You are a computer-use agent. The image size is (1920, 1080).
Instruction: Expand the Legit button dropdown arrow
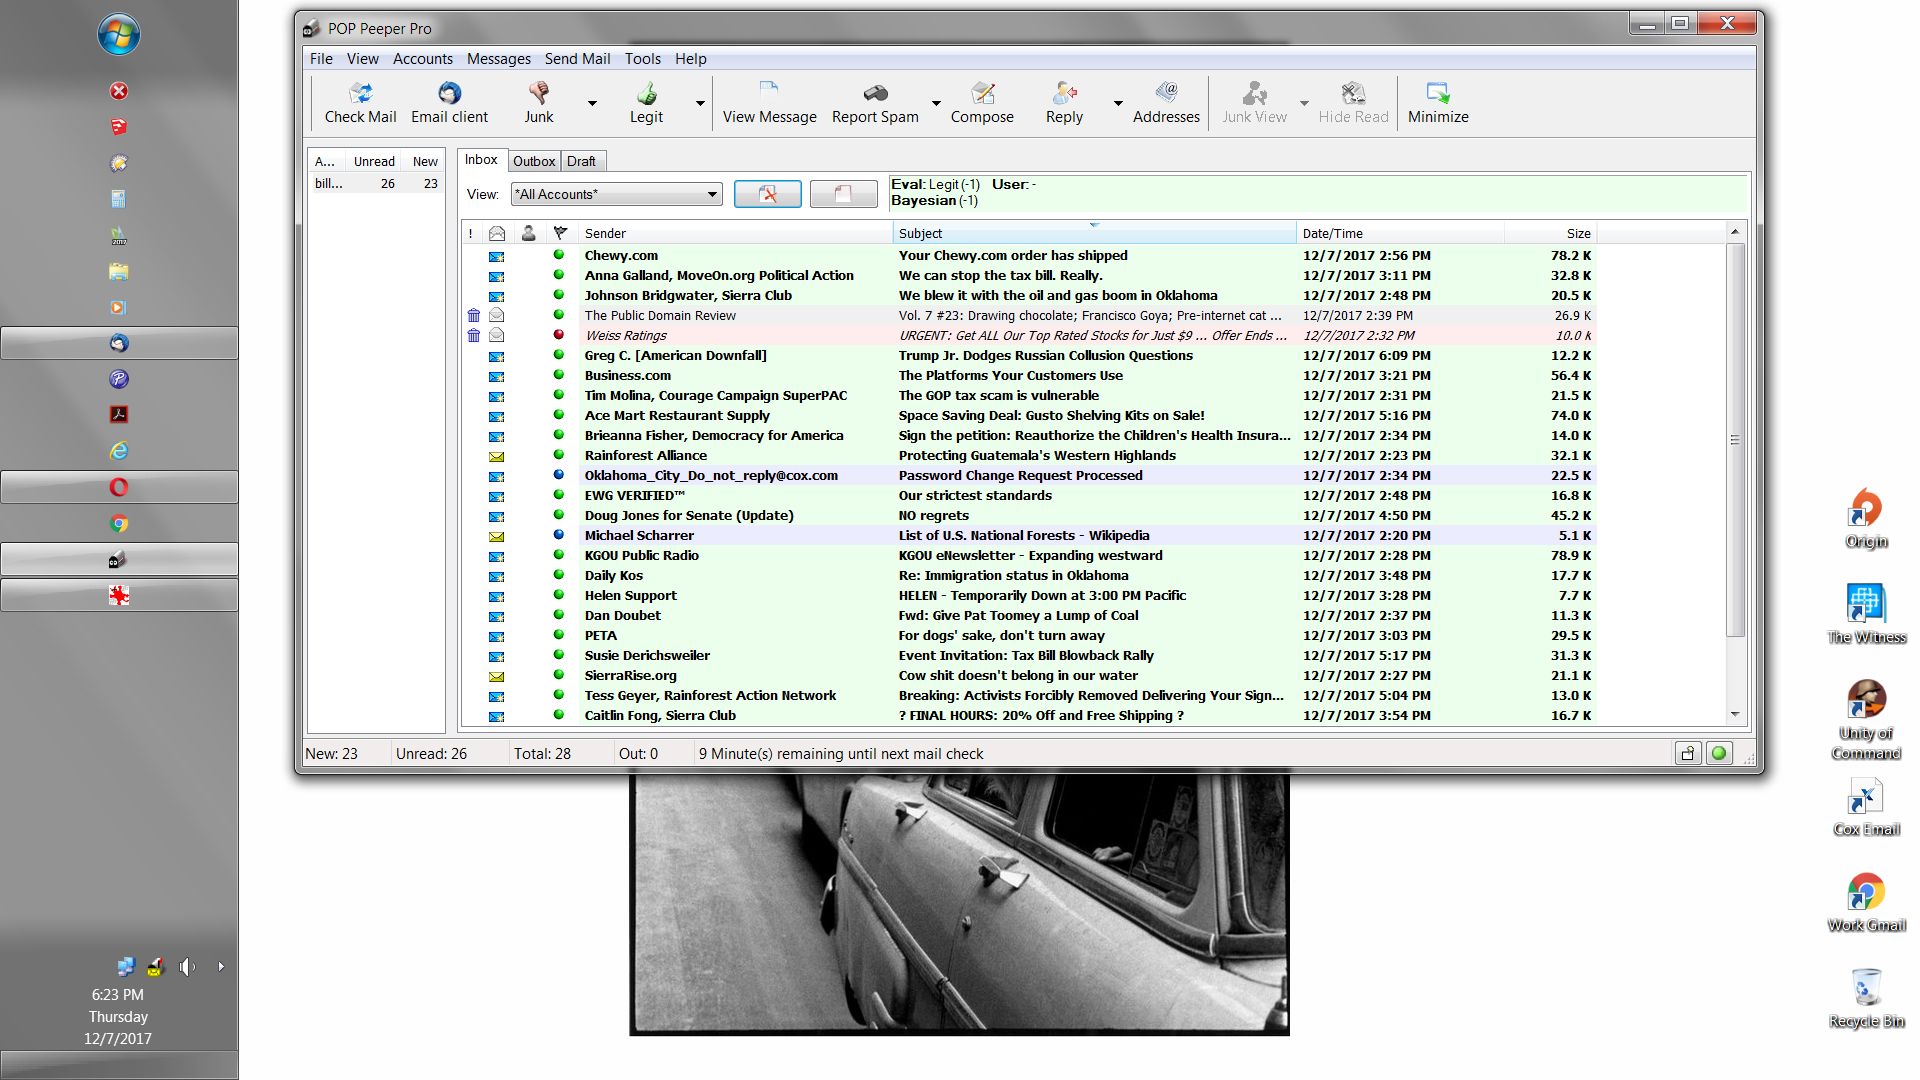pos(700,103)
